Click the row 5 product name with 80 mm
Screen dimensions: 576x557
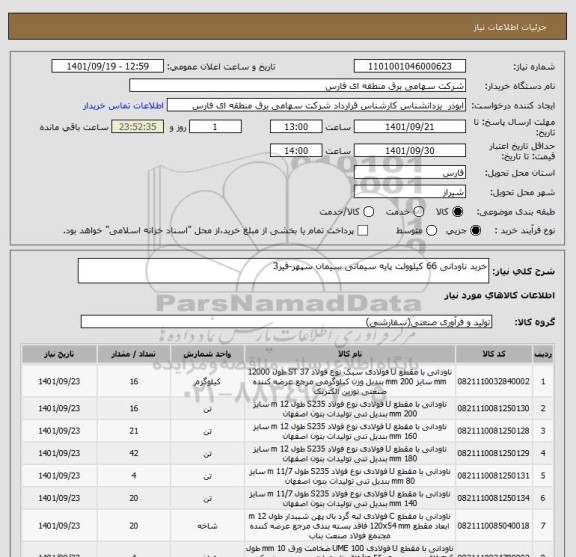[x=350, y=476]
